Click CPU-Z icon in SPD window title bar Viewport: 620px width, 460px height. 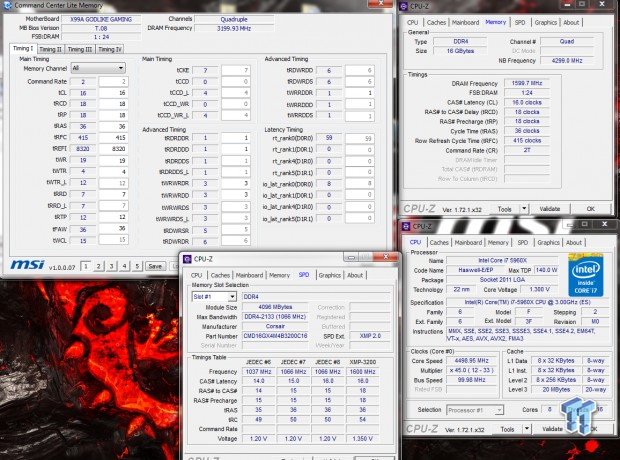click(187, 259)
